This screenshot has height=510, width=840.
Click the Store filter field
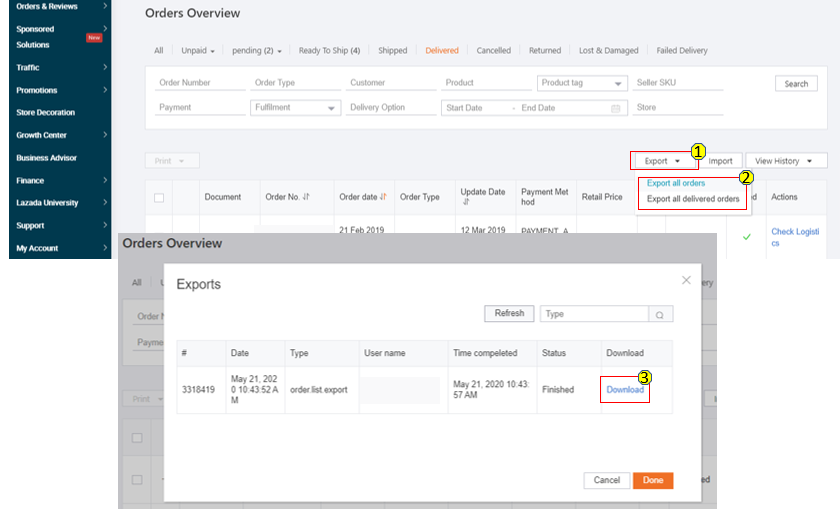678,107
